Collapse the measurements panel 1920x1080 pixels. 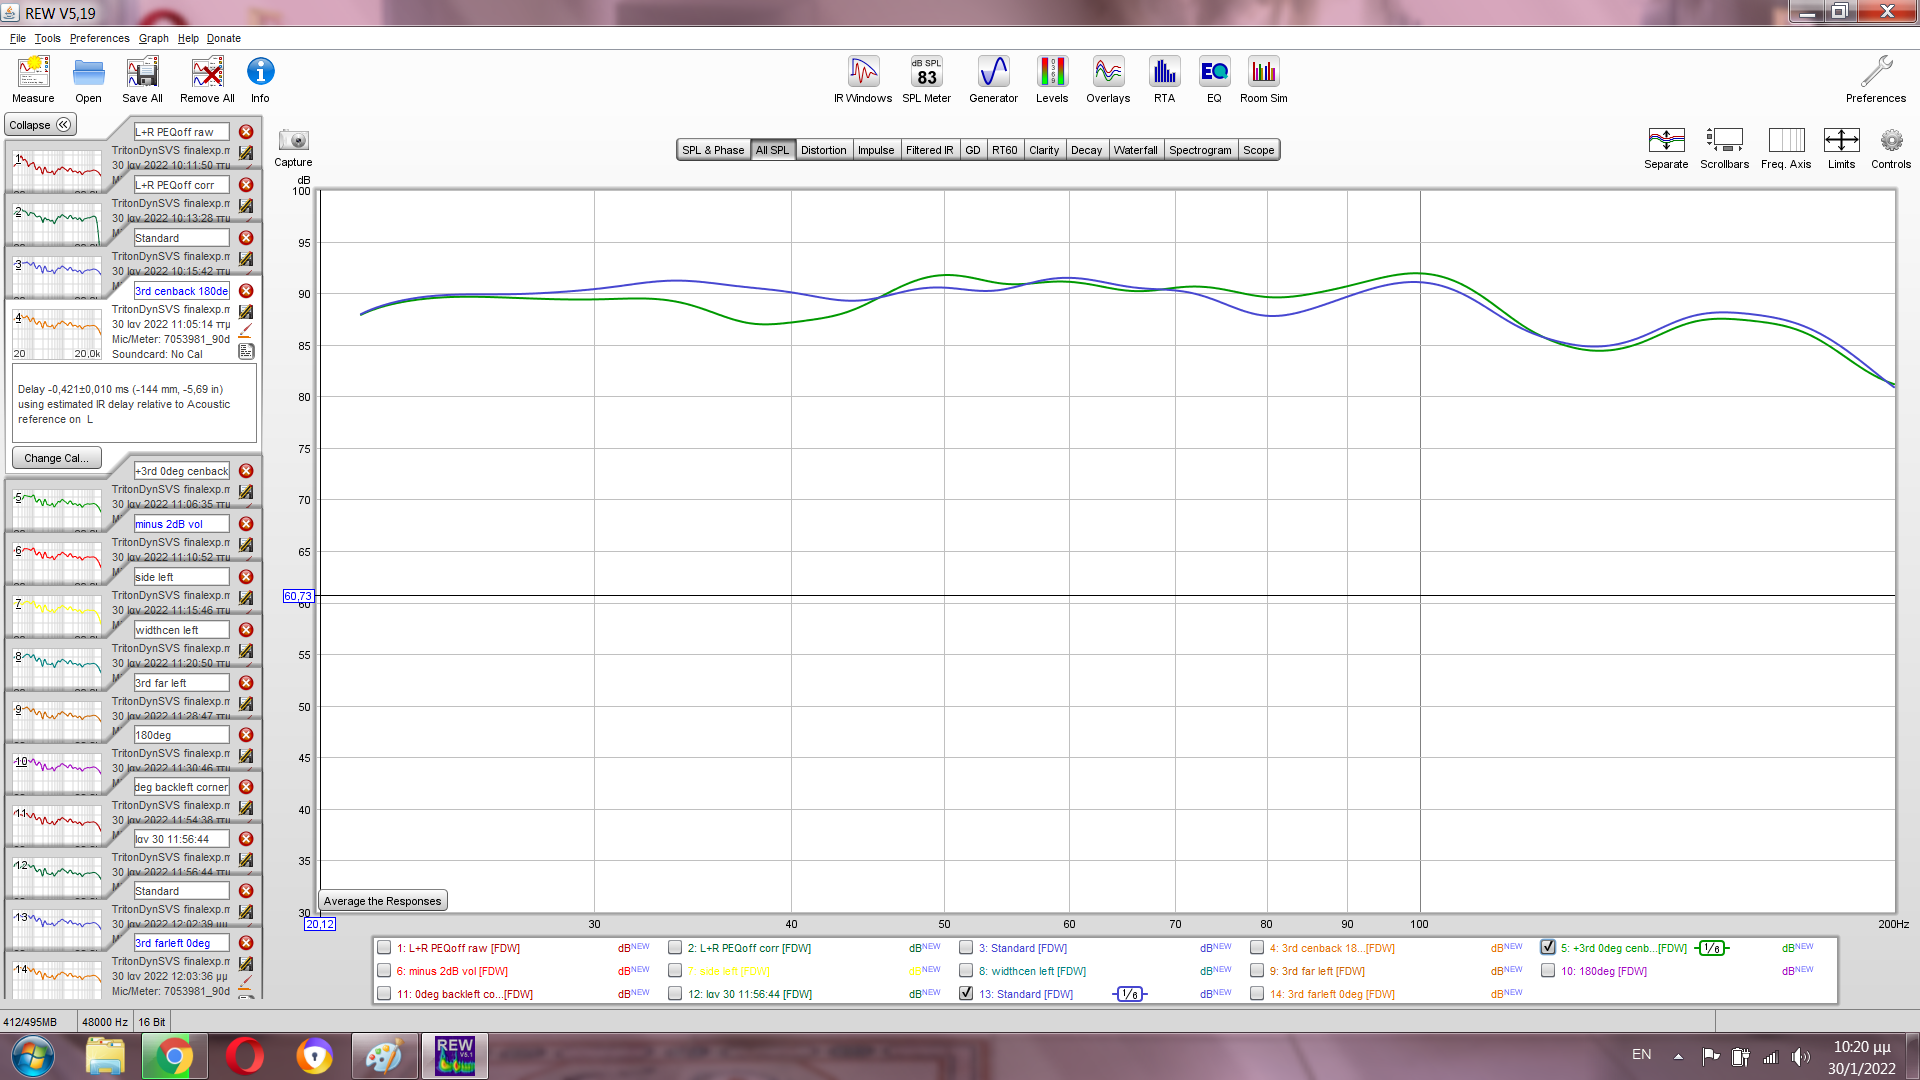pyautogui.click(x=40, y=125)
